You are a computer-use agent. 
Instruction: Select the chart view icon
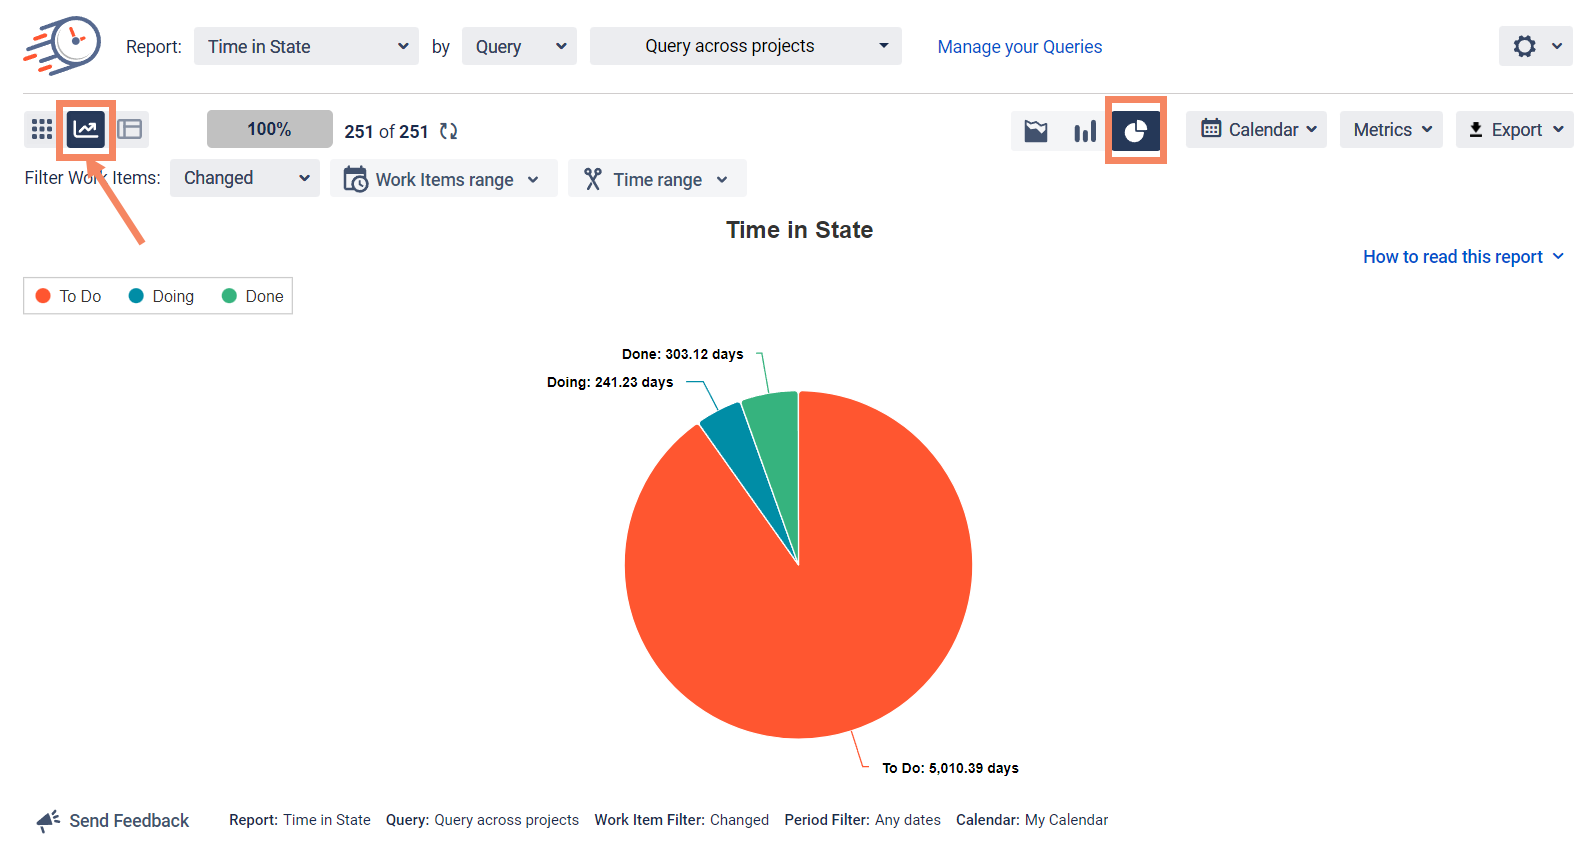(86, 129)
